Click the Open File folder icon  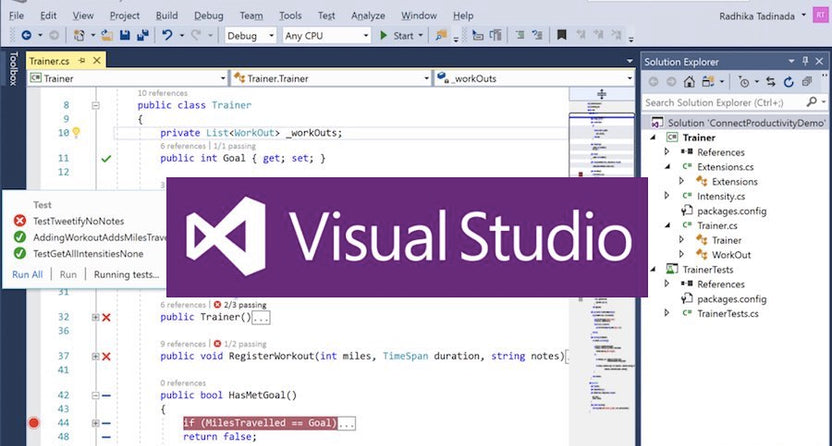point(107,36)
